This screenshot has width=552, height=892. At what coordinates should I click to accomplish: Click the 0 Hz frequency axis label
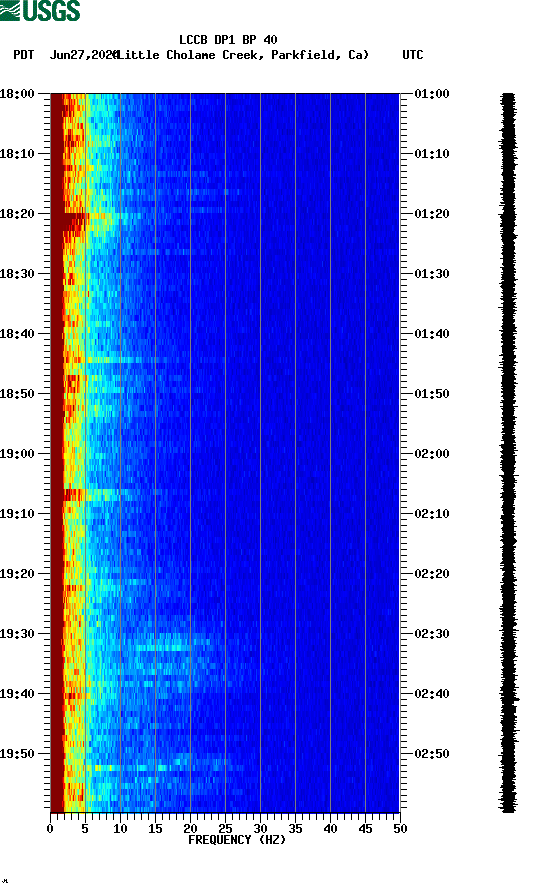(x=50, y=829)
